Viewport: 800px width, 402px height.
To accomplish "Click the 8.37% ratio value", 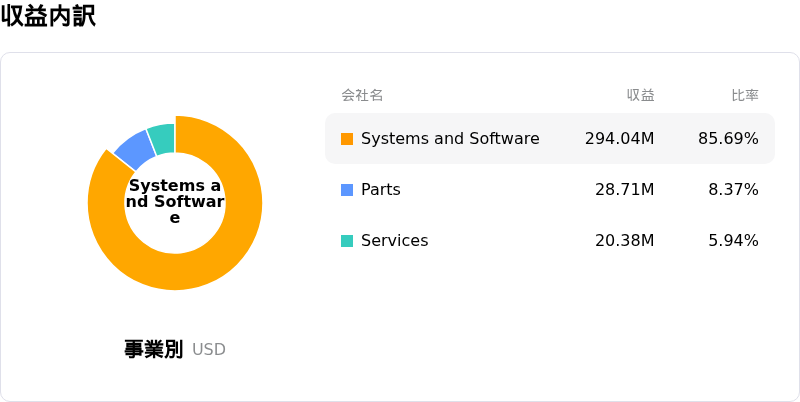I will click(x=733, y=190).
